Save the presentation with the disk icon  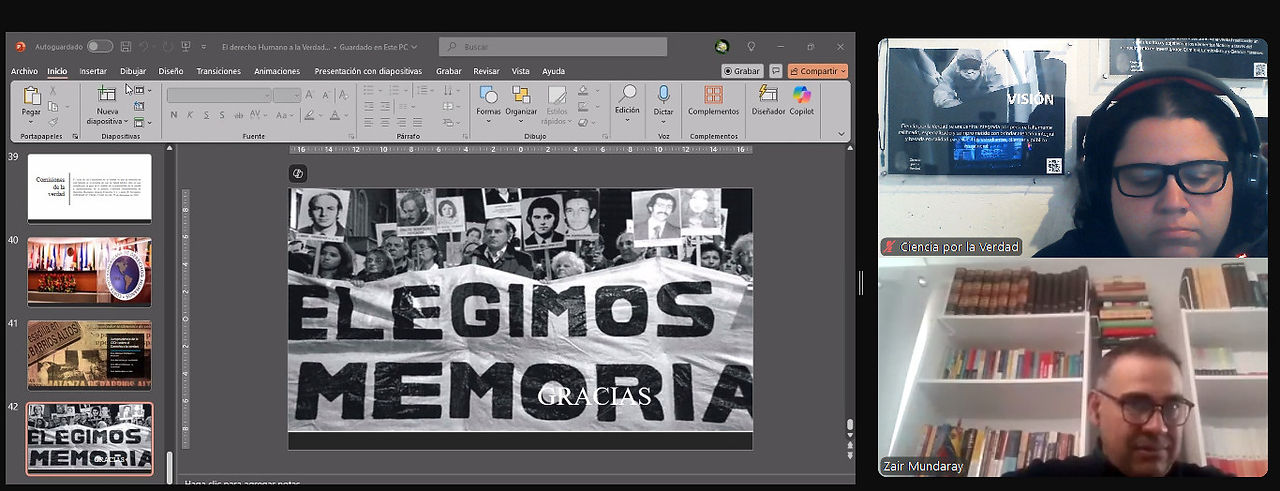(126, 46)
